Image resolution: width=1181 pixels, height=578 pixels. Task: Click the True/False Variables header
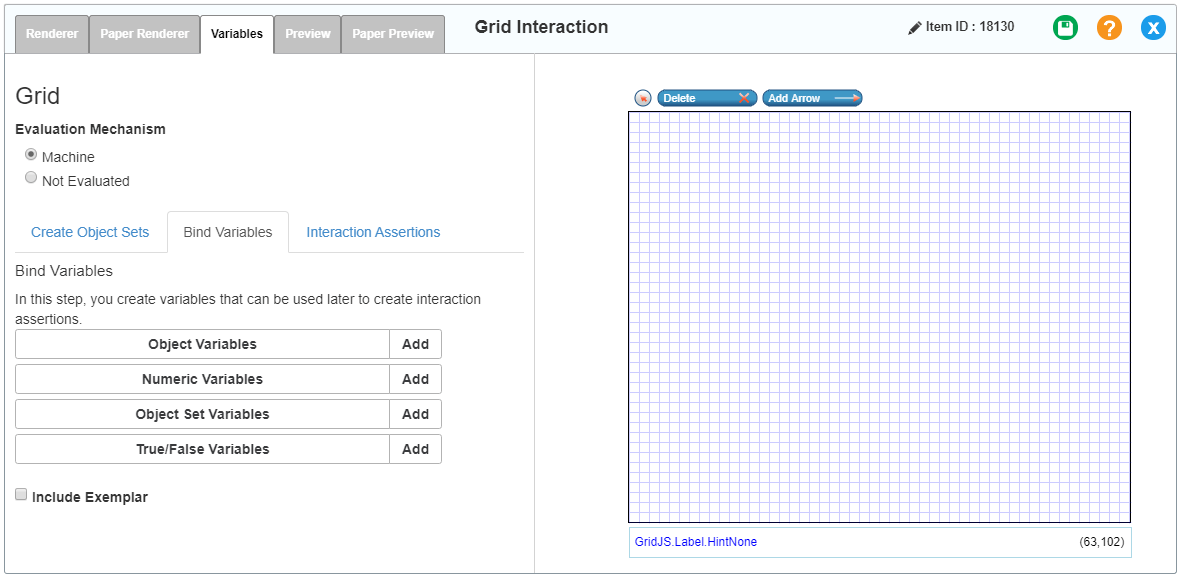coord(203,449)
